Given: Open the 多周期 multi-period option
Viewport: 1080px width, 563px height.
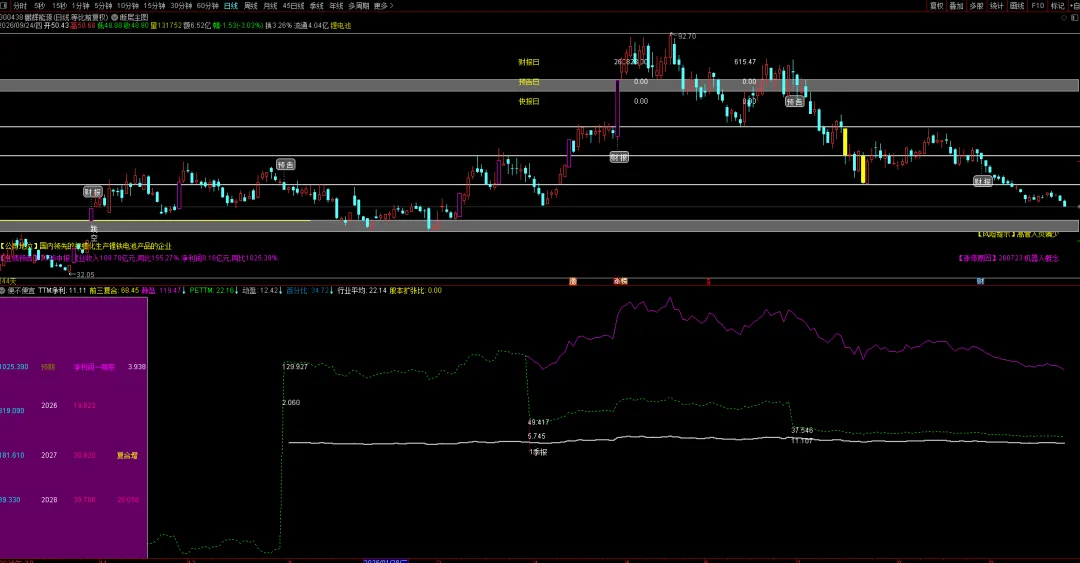Looking at the screenshot, I should pos(358,6).
